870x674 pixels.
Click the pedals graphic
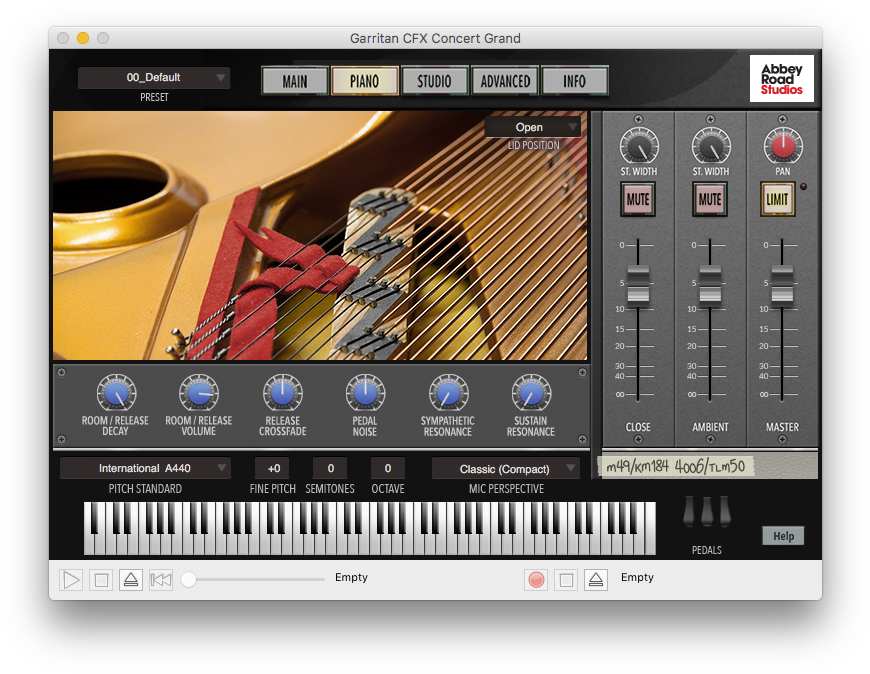(707, 511)
